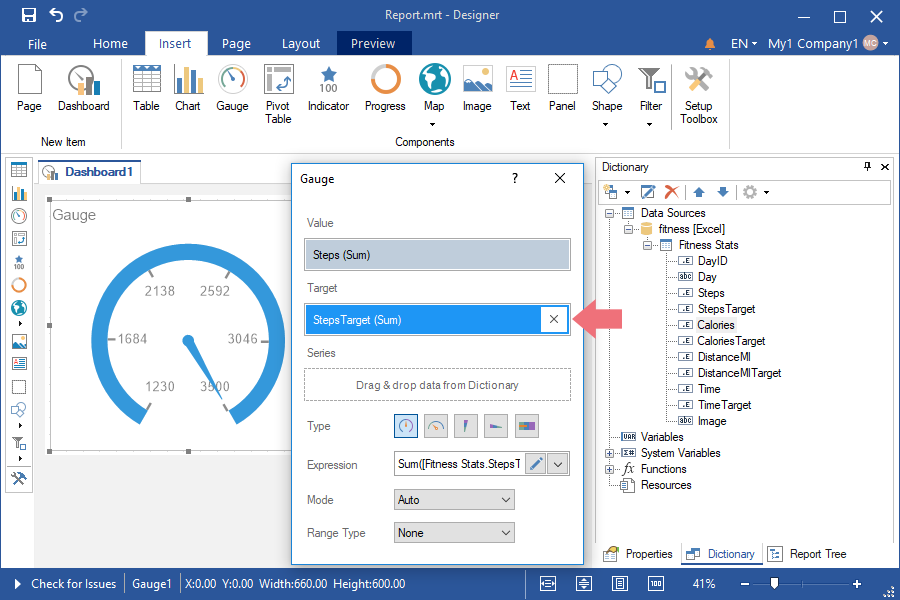The image size is (900, 600).
Task: Insert a Pivot Table component
Action: click(278, 94)
